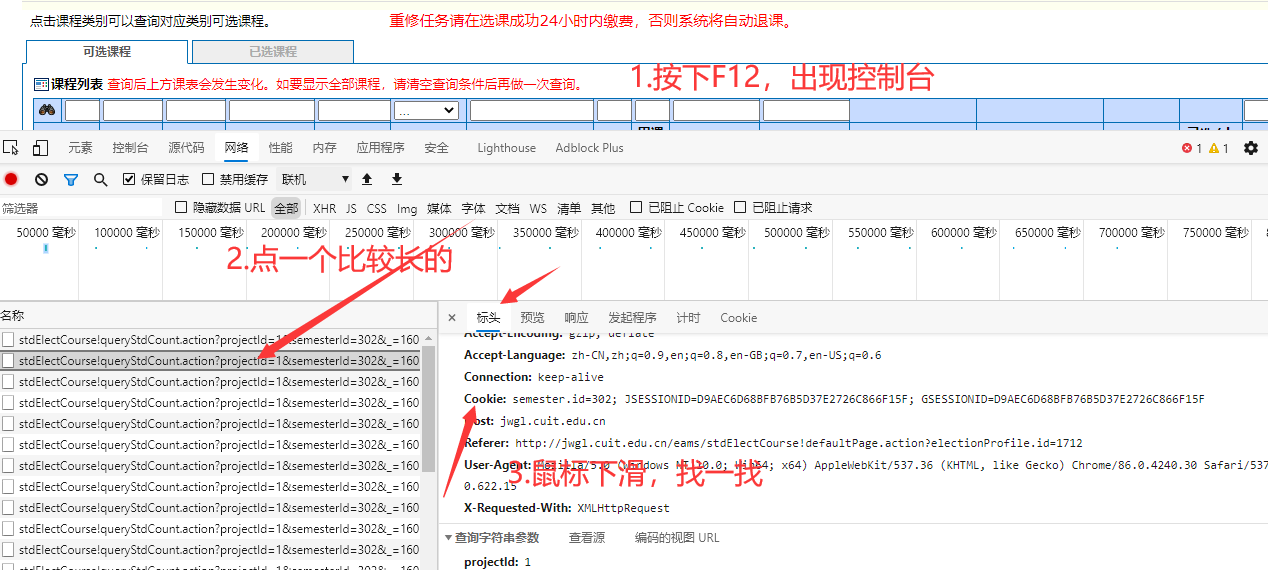Open the Lighthouse tab
The height and width of the screenshot is (570, 1268).
[507, 148]
